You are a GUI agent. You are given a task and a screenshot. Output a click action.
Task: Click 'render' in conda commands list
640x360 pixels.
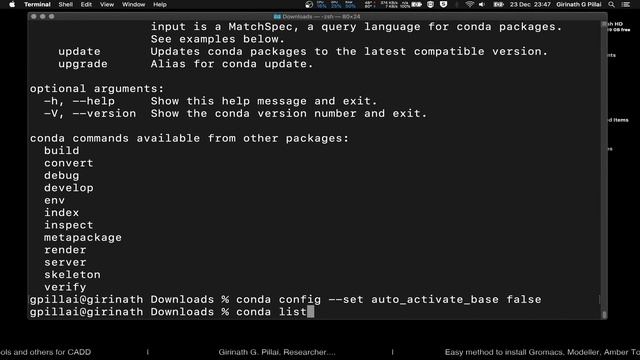pyautogui.click(x=65, y=250)
